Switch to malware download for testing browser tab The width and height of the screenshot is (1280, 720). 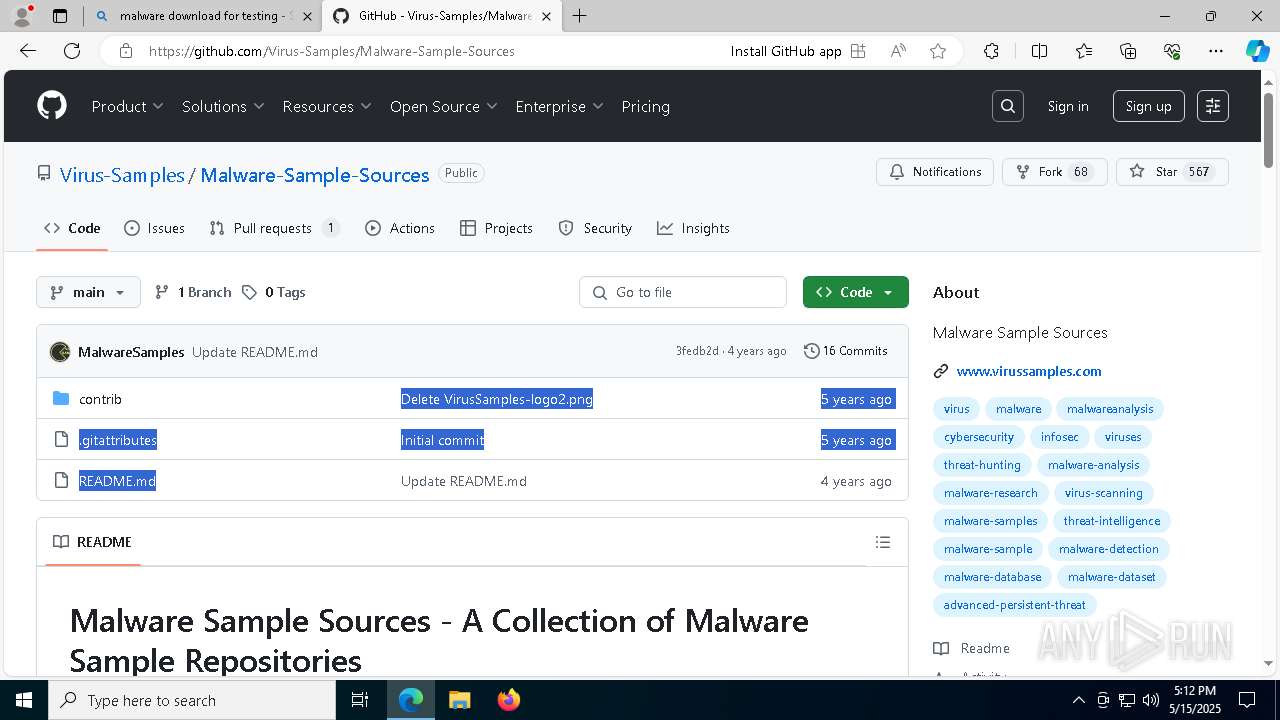tap(200, 16)
